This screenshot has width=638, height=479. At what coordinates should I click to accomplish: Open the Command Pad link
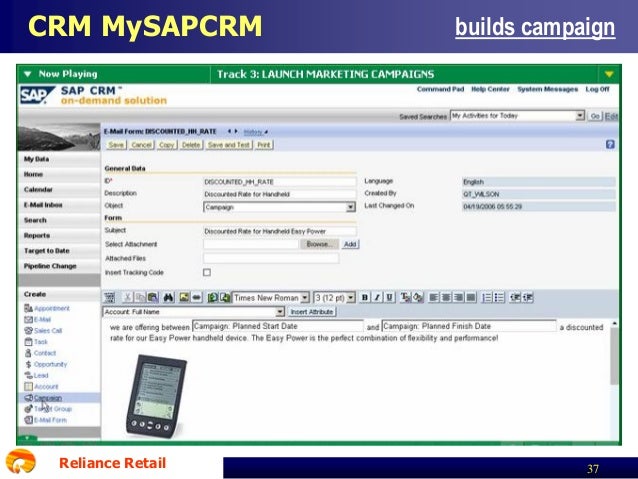[x=440, y=89]
